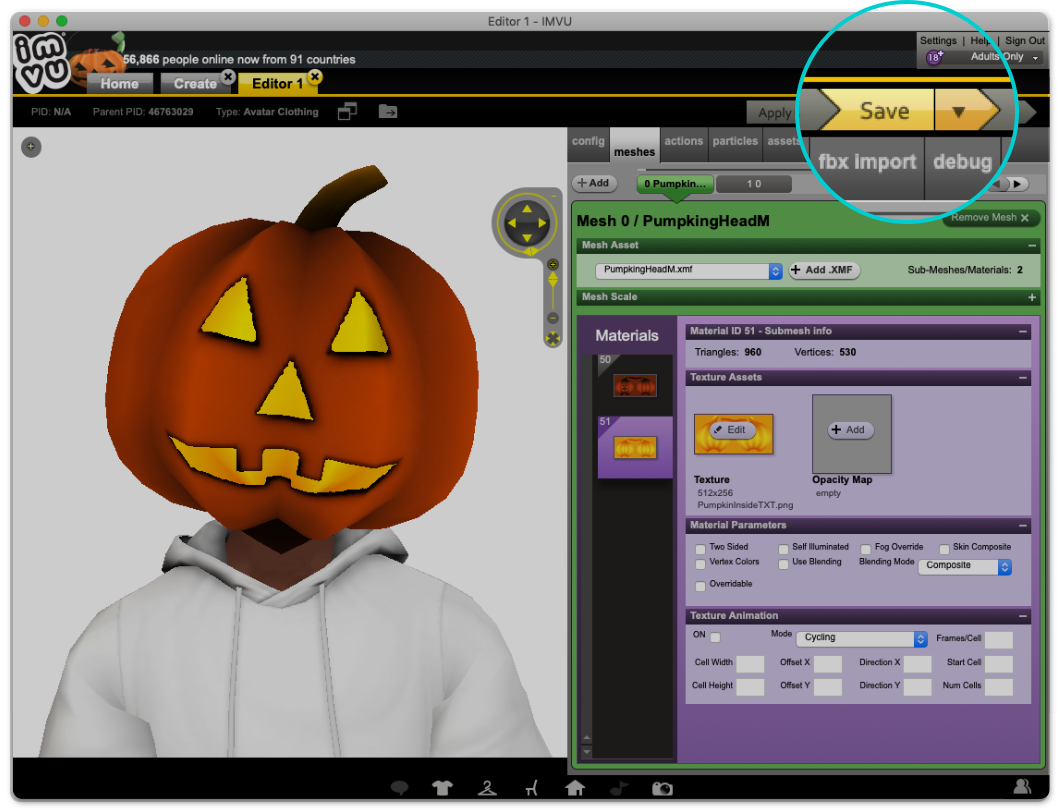Viewport: 1062px width, 810px height.
Task: Open the actions tab
Action: click(x=683, y=142)
